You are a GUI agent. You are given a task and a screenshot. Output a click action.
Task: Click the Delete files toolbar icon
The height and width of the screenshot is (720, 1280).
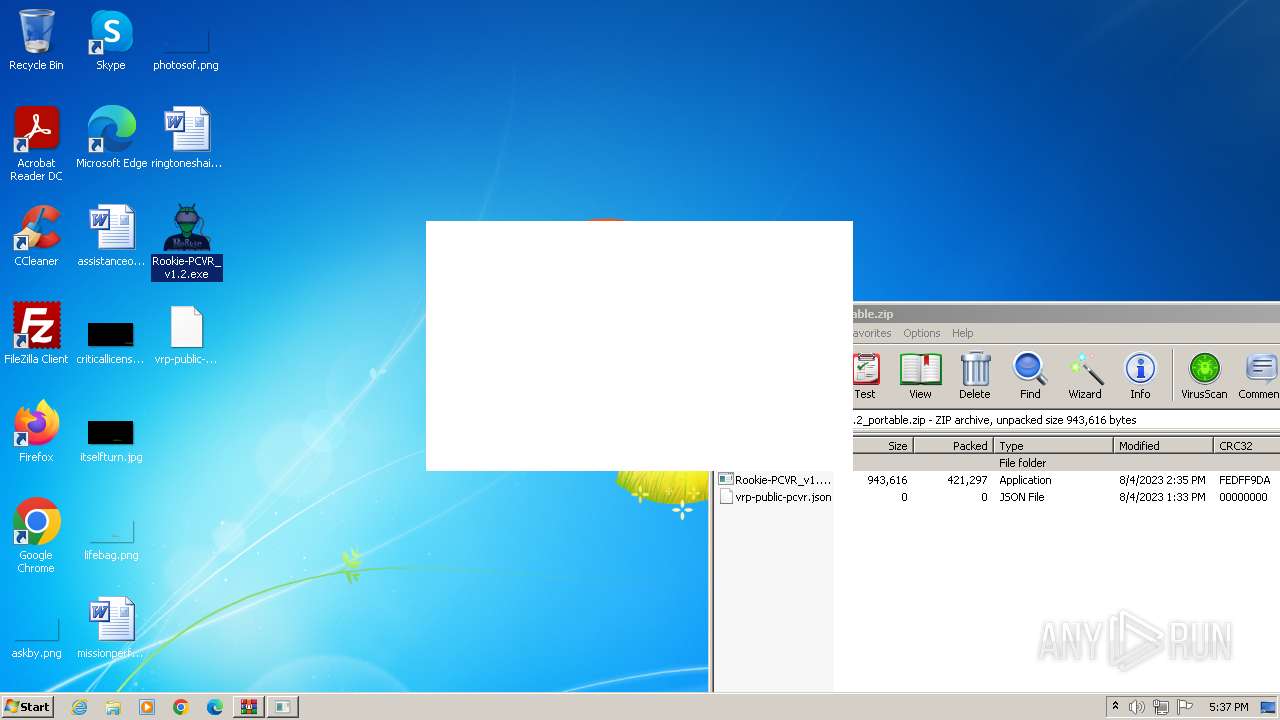(974, 376)
